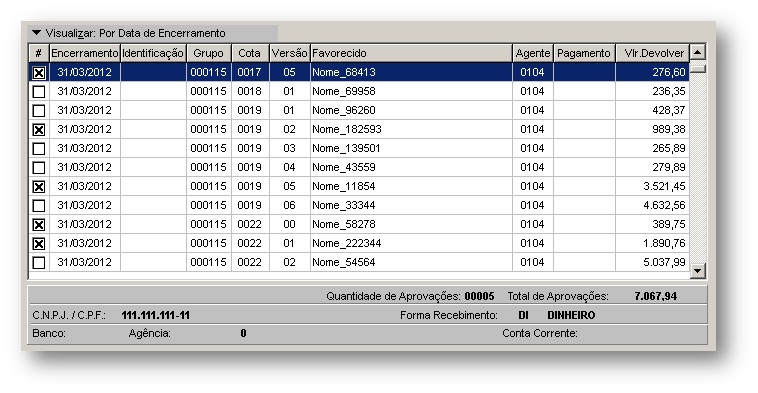Uncheck the checkbox for Nome_58278 row

tap(39, 225)
